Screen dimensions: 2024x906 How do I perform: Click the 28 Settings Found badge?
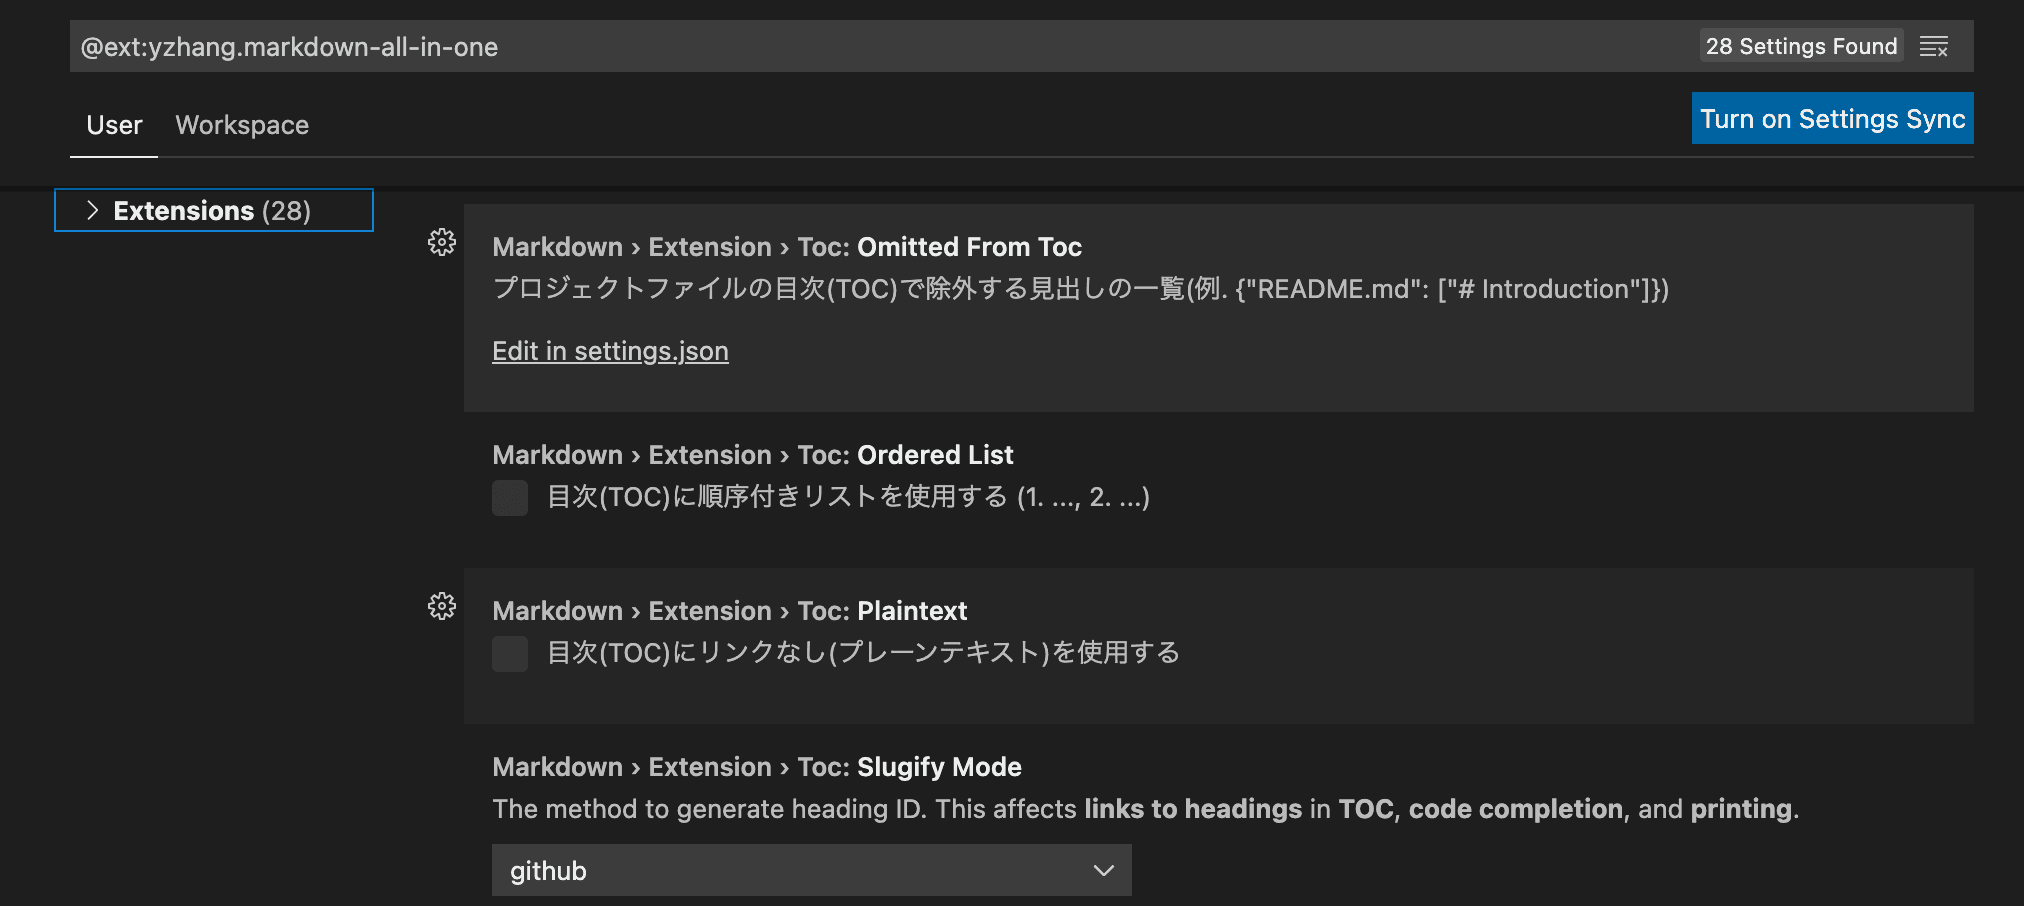[x=1800, y=45]
